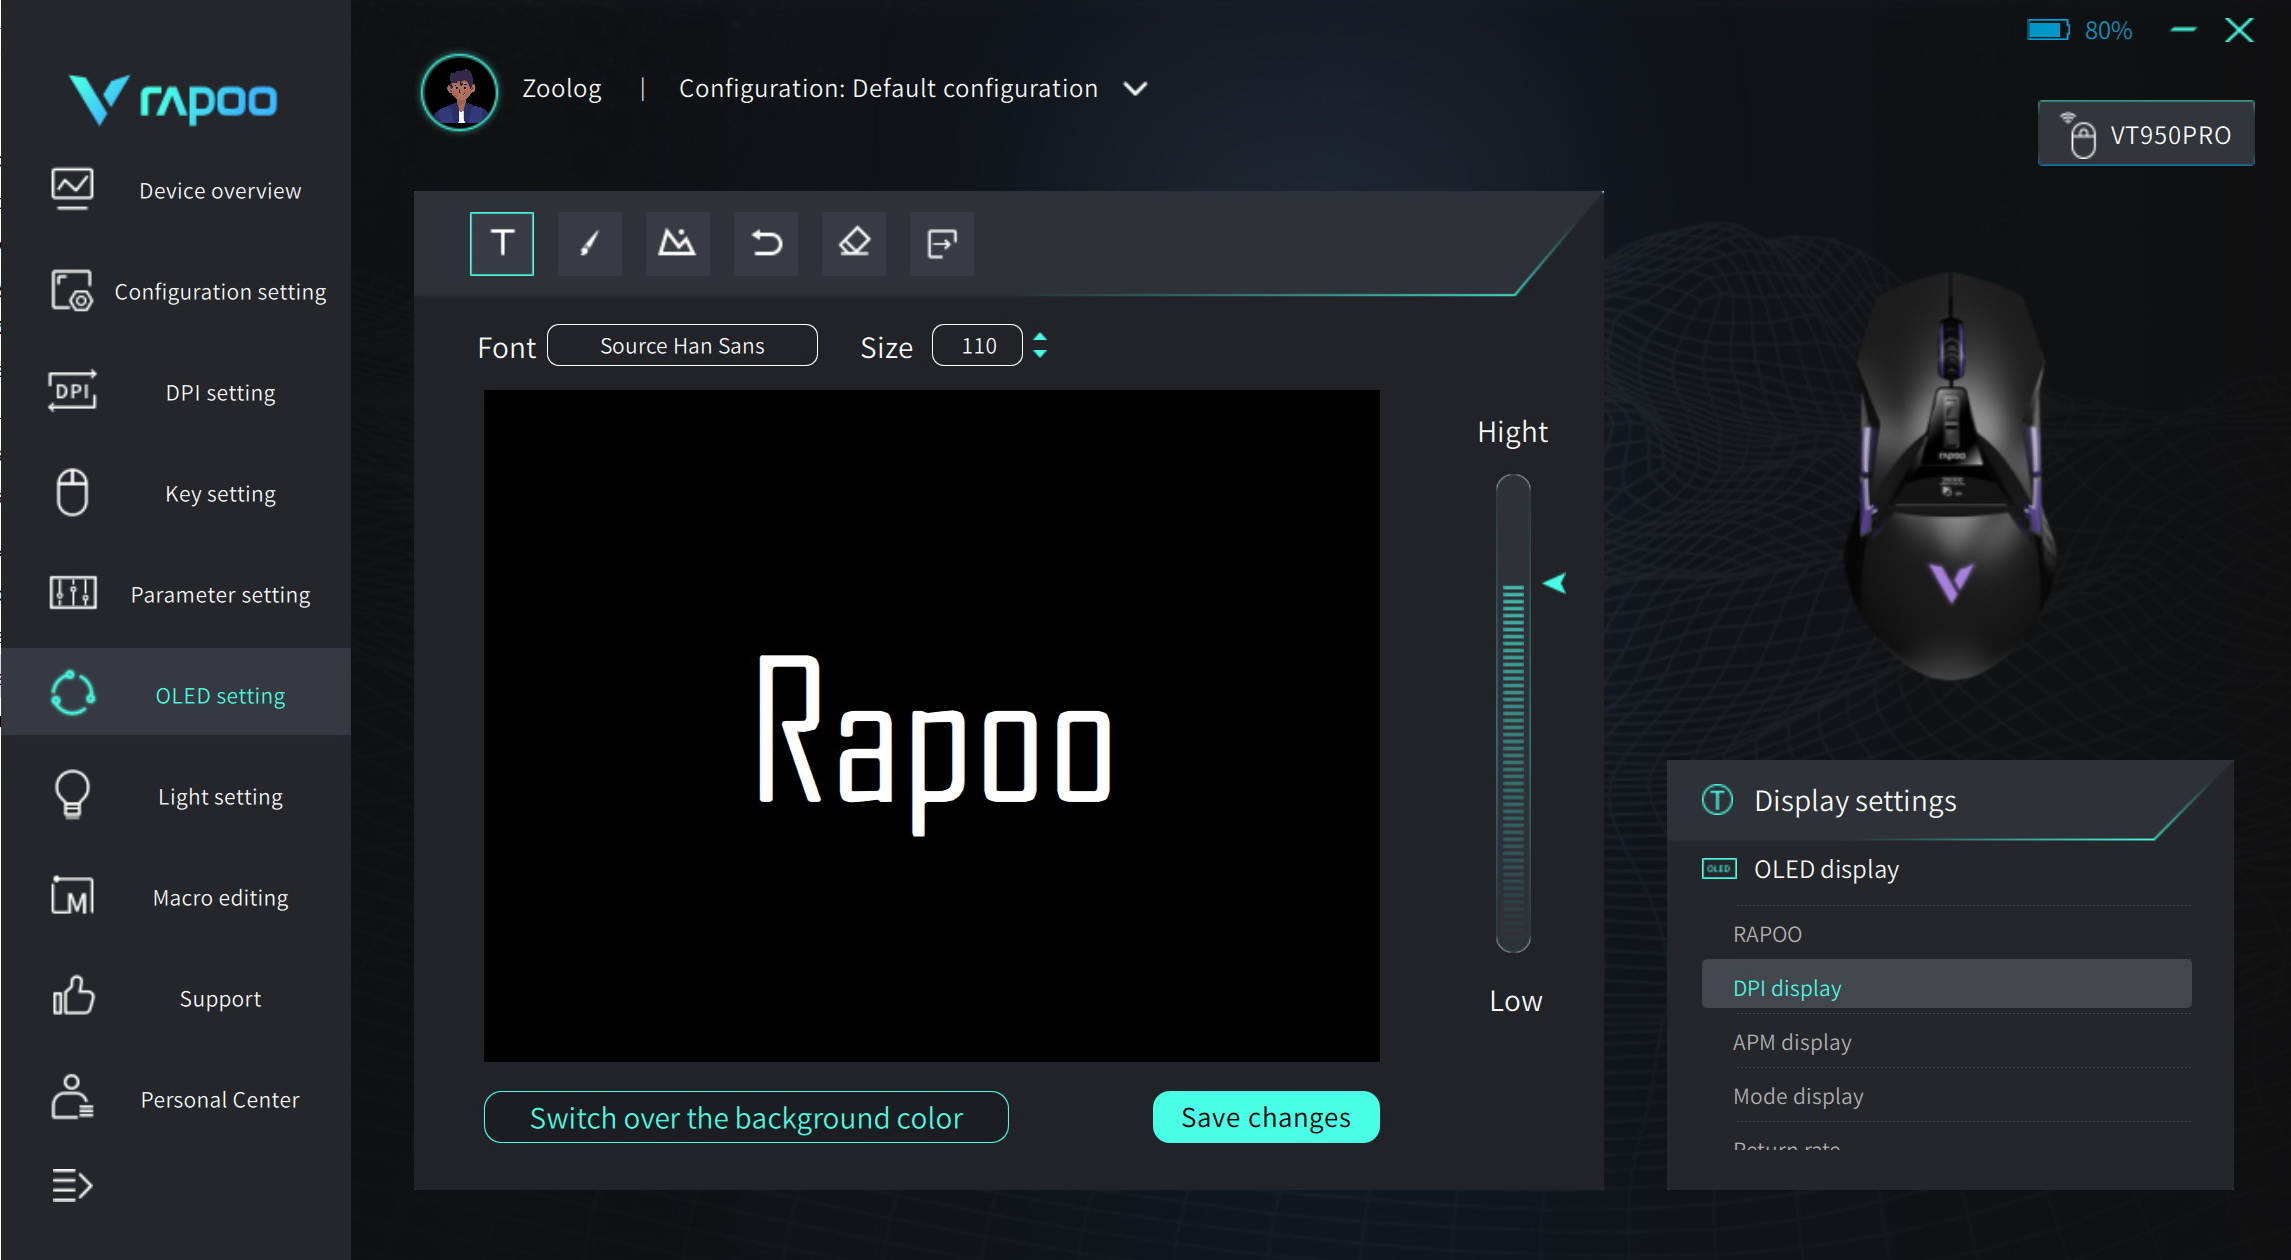This screenshot has height=1260, width=2291.
Task: Decrease font size with down arrow
Action: [x=1040, y=354]
